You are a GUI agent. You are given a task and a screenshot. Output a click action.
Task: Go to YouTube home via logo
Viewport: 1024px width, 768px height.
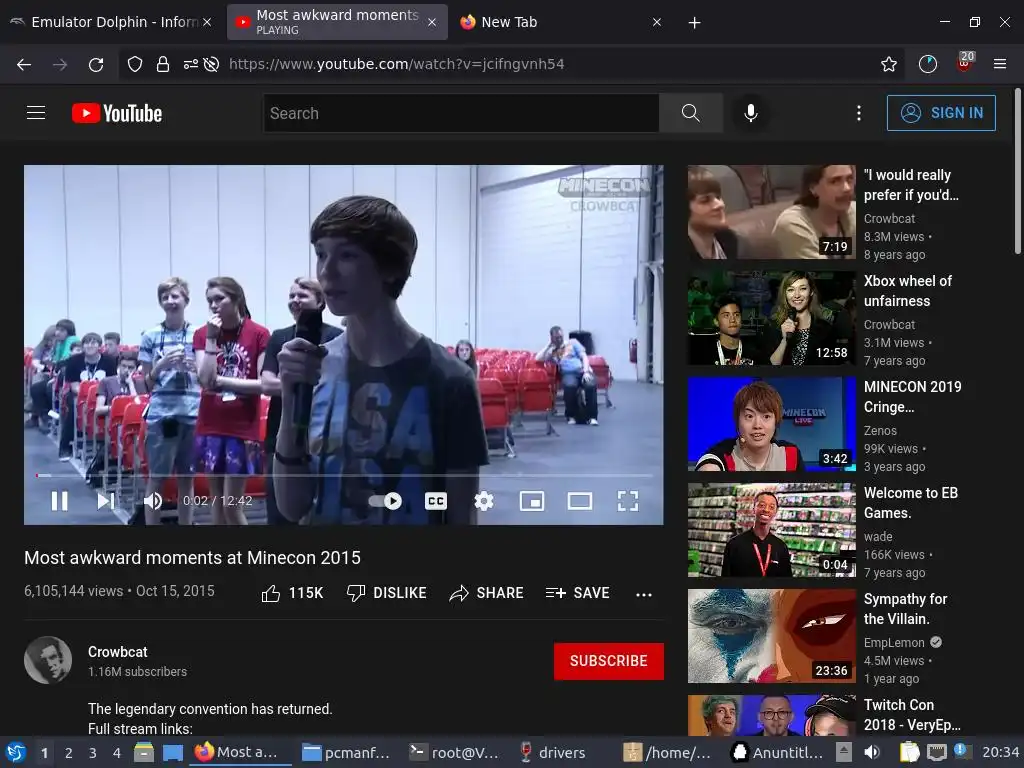point(117,113)
